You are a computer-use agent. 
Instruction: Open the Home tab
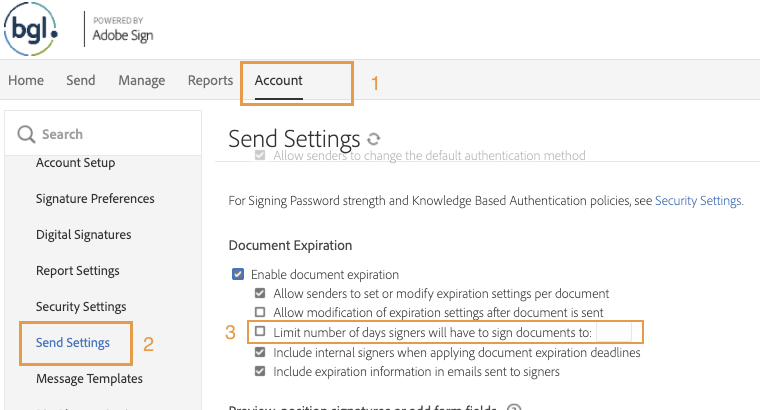click(x=26, y=81)
